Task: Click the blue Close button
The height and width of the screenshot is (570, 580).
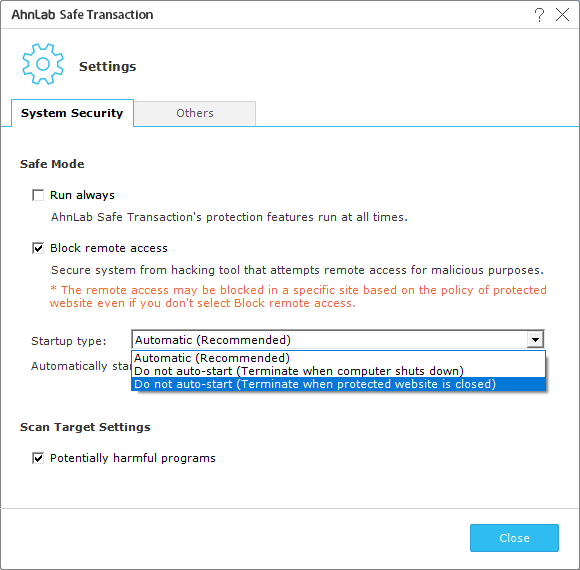Action: click(x=514, y=538)
